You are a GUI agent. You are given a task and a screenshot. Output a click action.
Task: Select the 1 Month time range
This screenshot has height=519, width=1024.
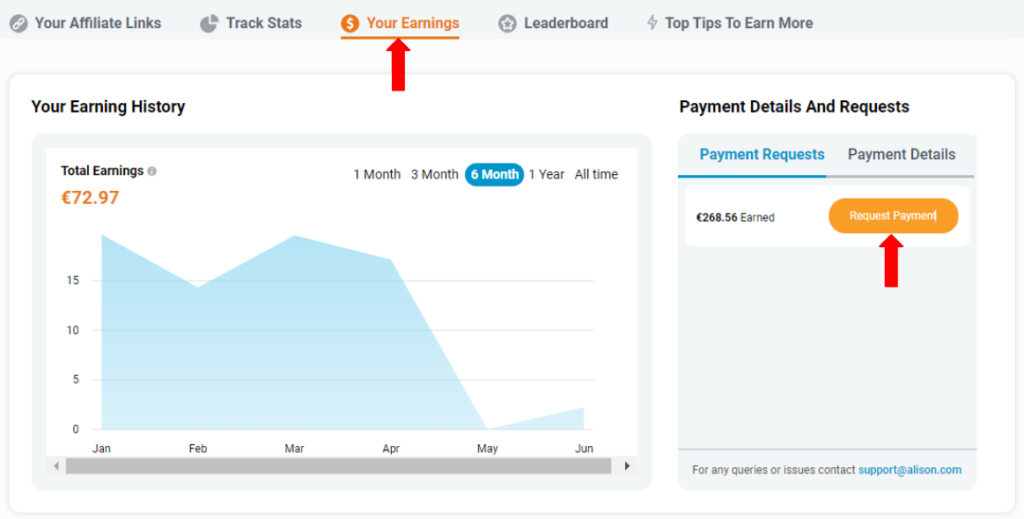click(376, 175)
